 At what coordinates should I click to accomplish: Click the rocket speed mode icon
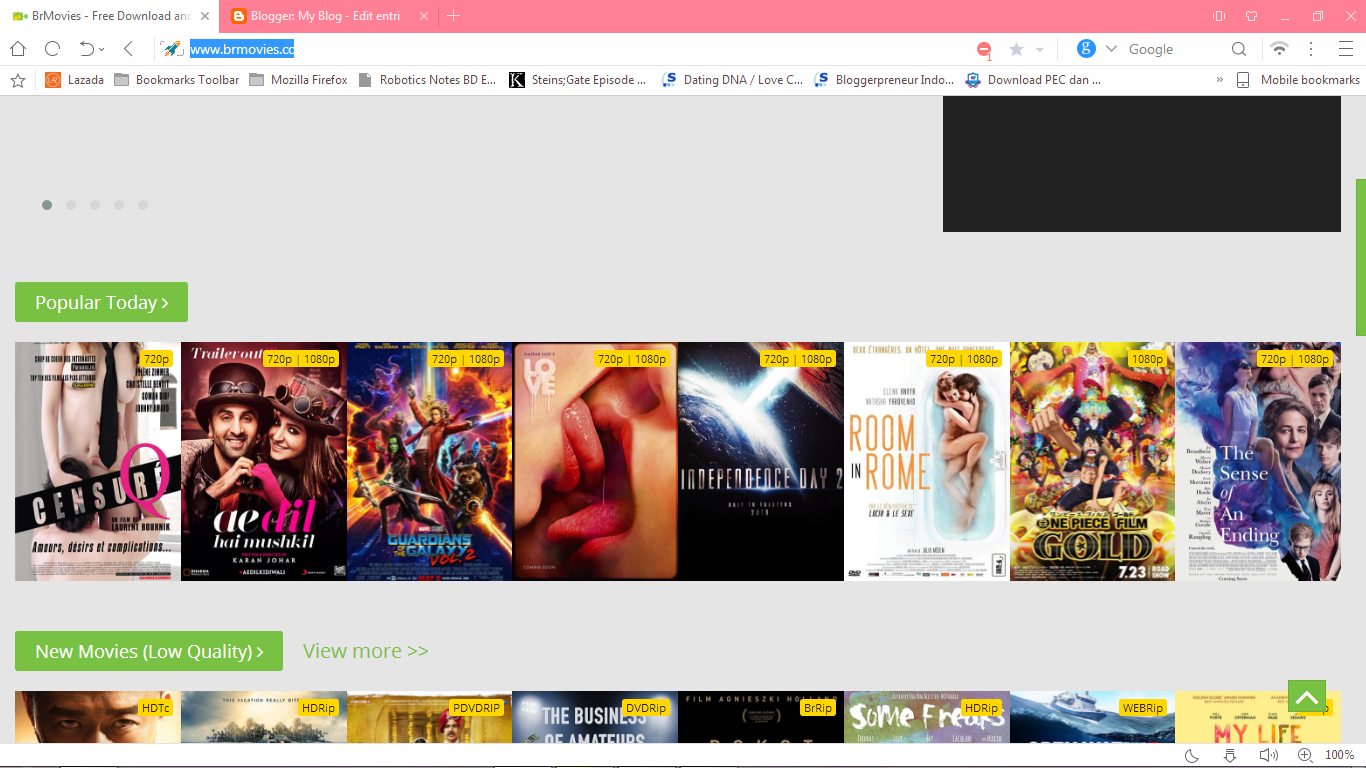click(x=172, y=49)
